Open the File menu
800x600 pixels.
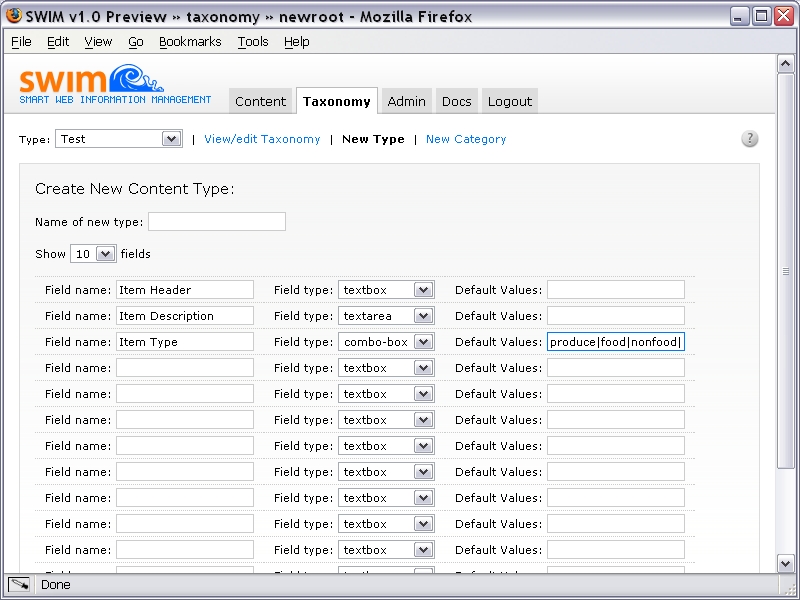(21, 42)
